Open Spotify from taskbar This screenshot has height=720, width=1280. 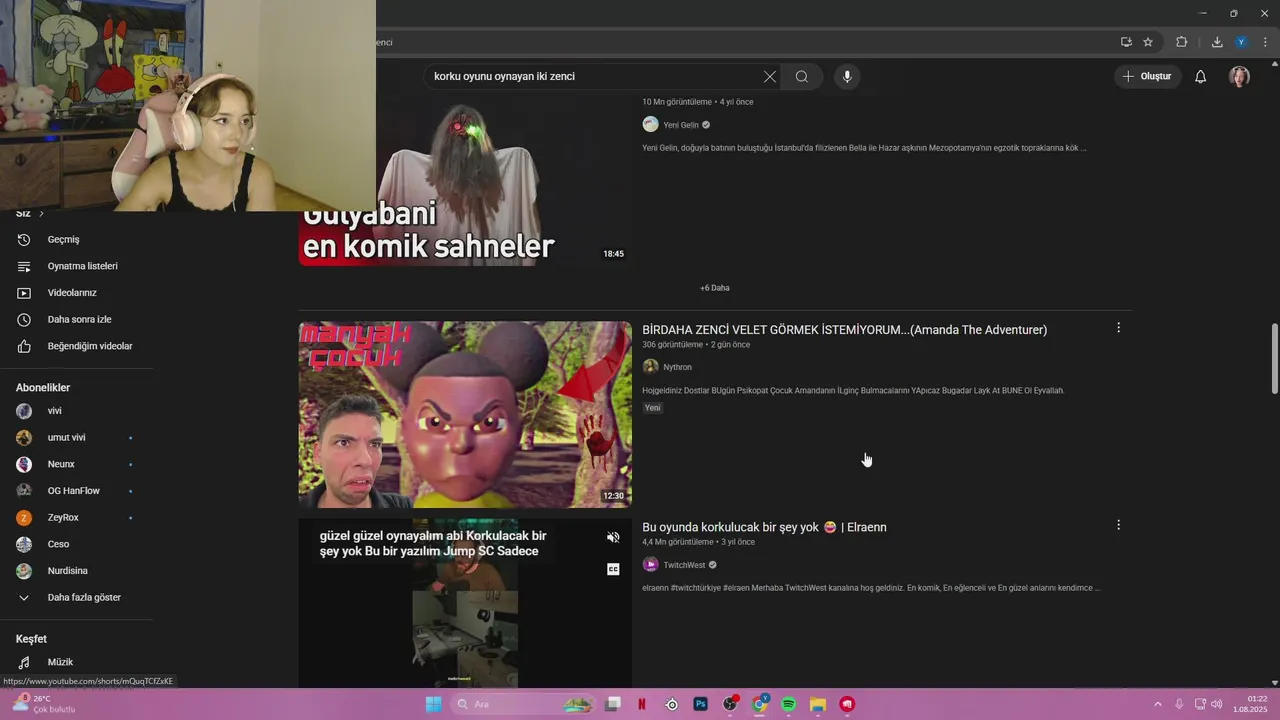click(x=788, y=704)
